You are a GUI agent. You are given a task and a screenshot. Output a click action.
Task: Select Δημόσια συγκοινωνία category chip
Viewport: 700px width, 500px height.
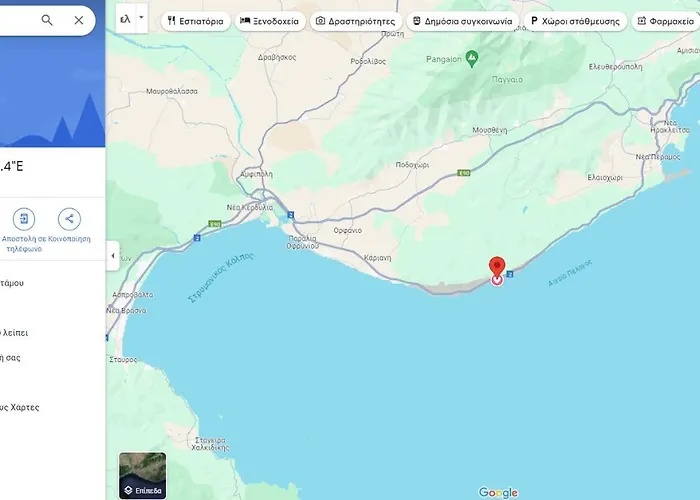[461, 21]
